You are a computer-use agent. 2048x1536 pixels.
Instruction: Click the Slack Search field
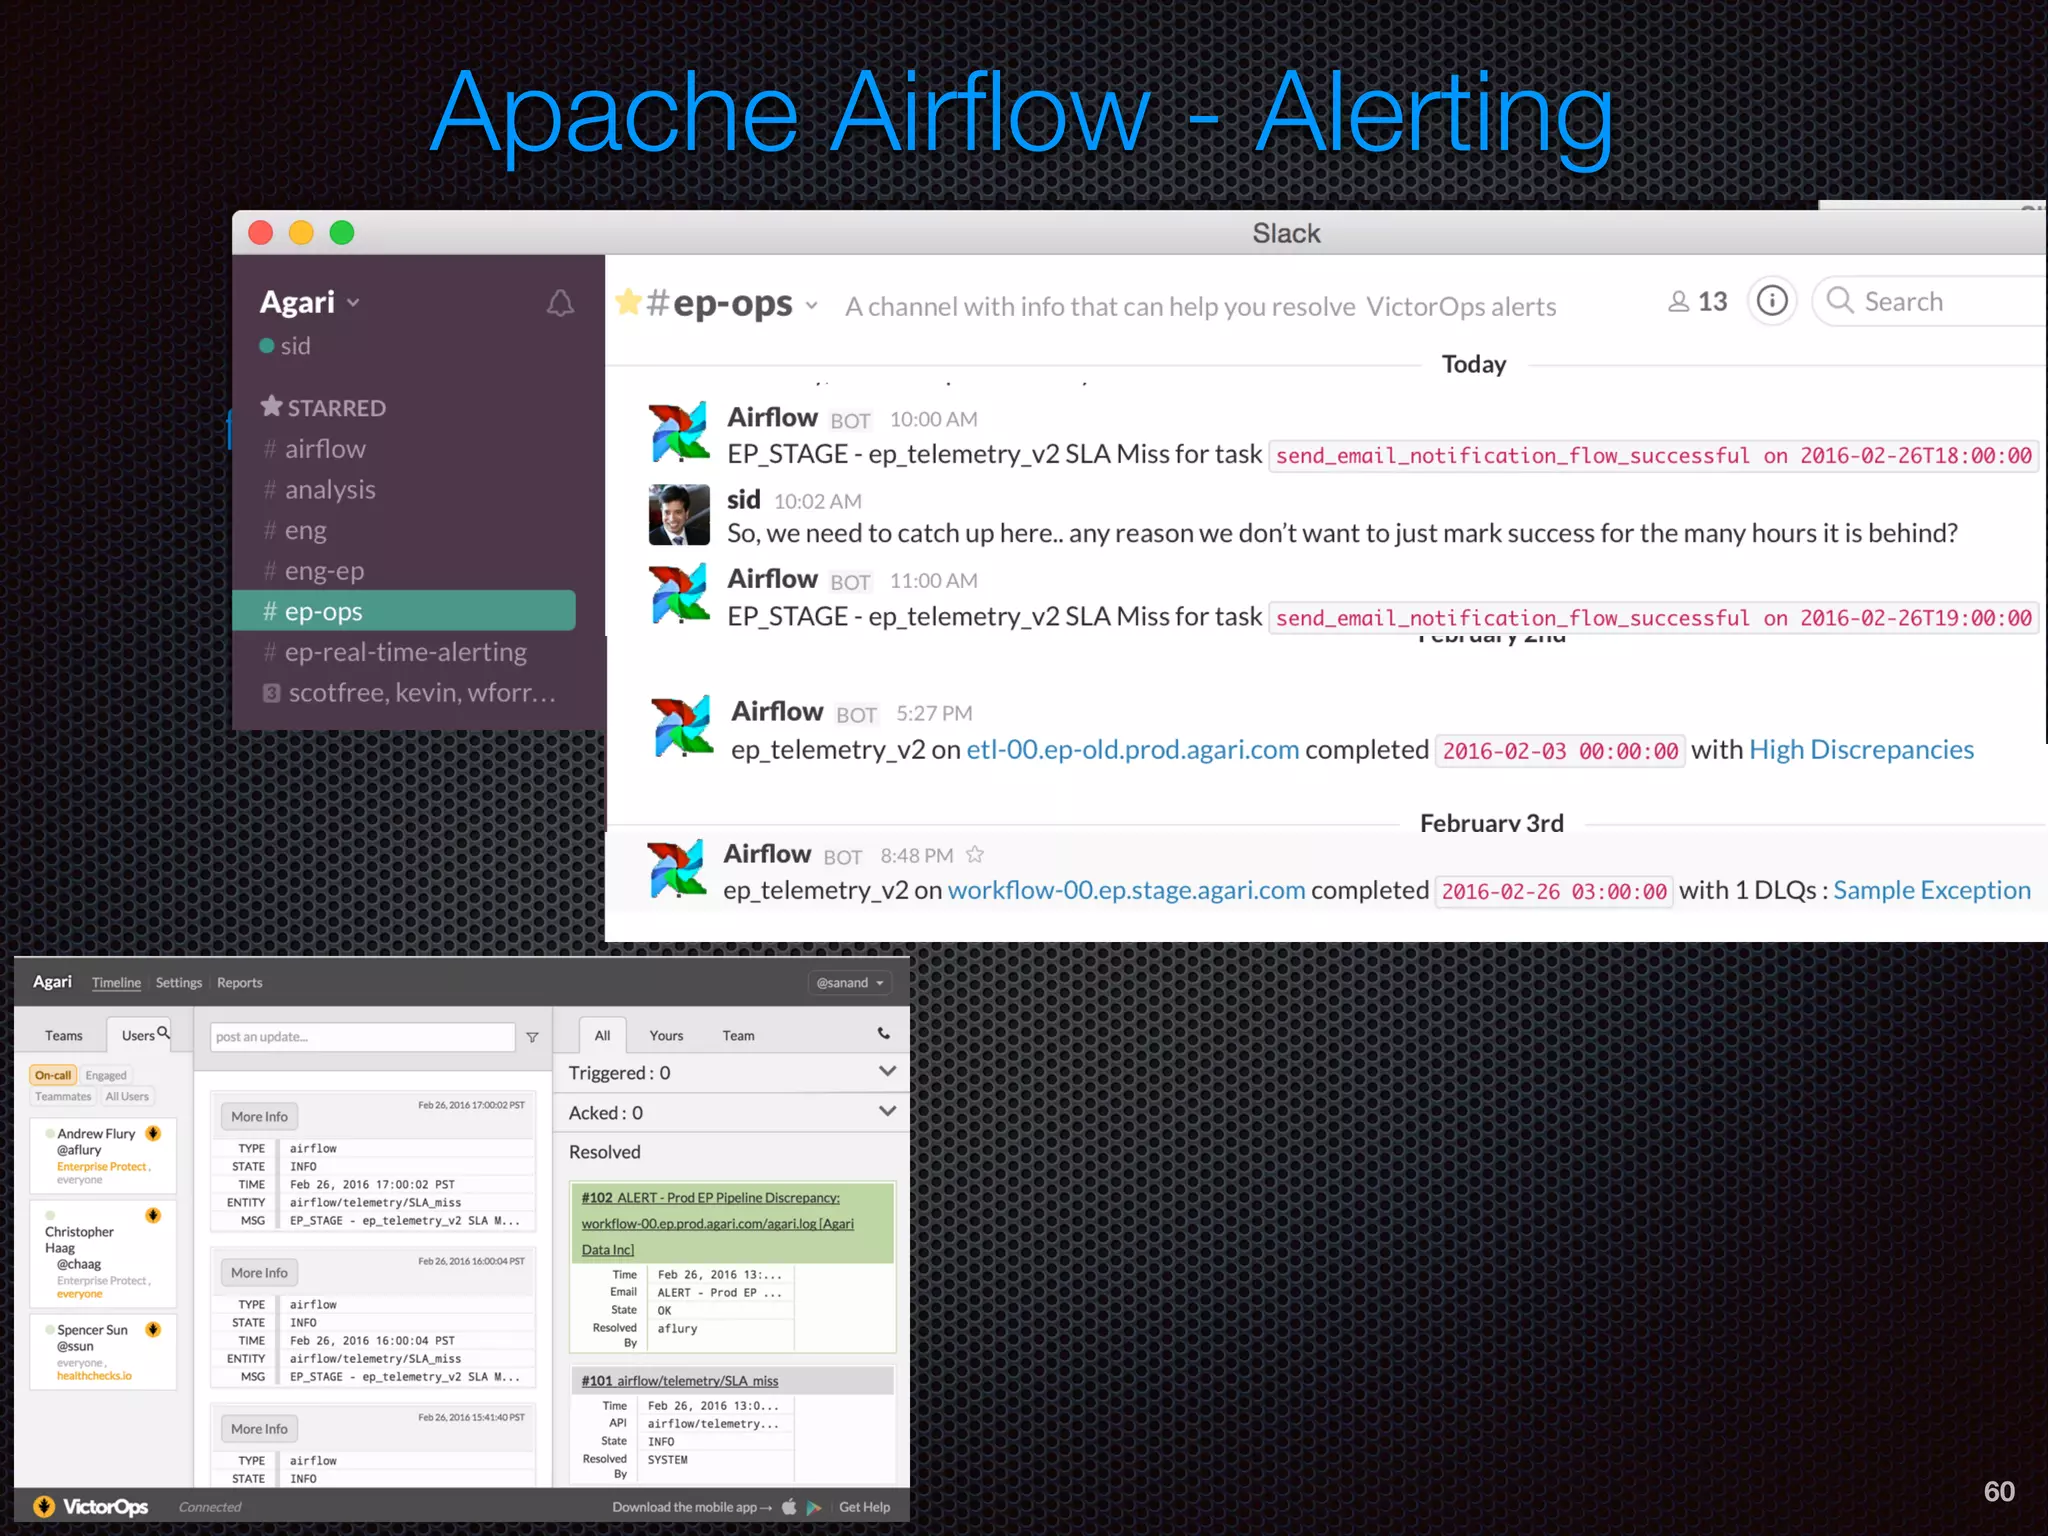coord(1930,301)
